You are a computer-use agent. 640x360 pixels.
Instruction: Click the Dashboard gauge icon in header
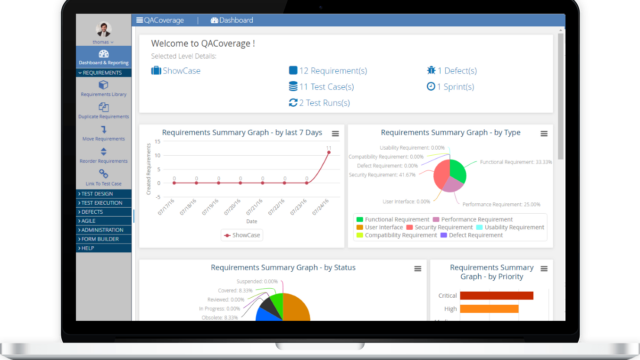click(x=214, y=20)
